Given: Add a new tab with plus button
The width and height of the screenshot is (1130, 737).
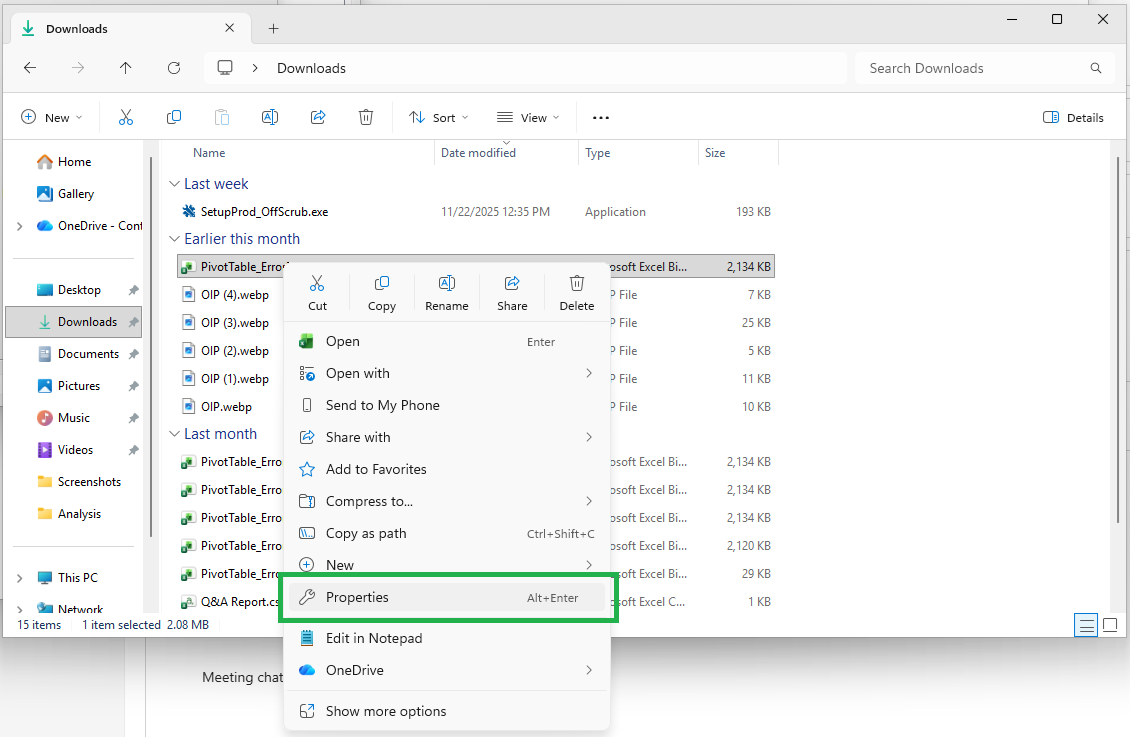Looking at the screenshot, I should coord(273,29).
